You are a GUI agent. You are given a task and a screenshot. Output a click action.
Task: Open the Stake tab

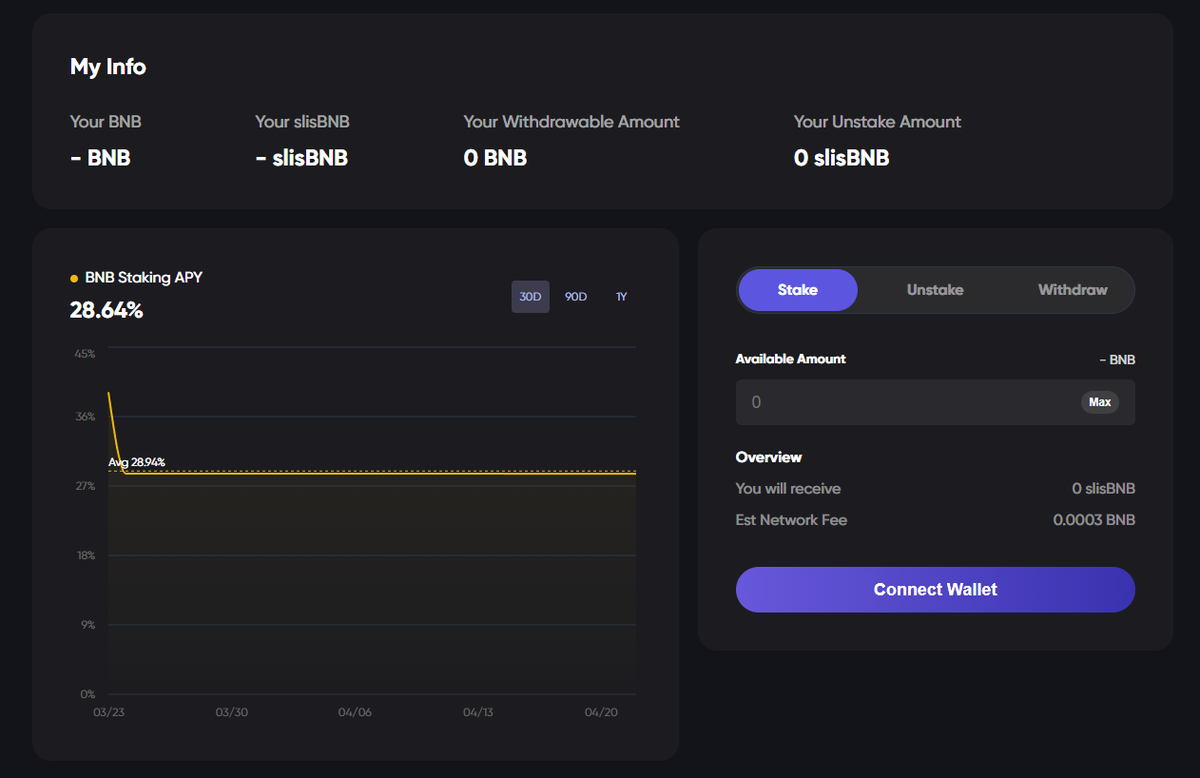tap(798, 290)
